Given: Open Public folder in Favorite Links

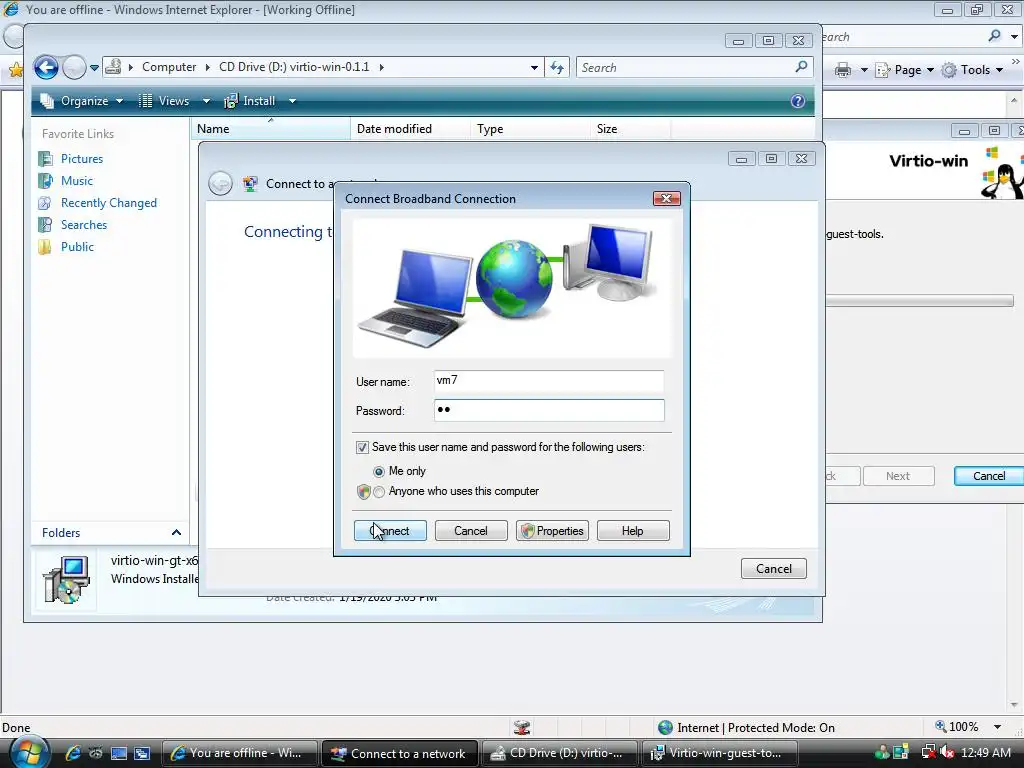Looking at the screenshot, I should (x=77, y=247).
